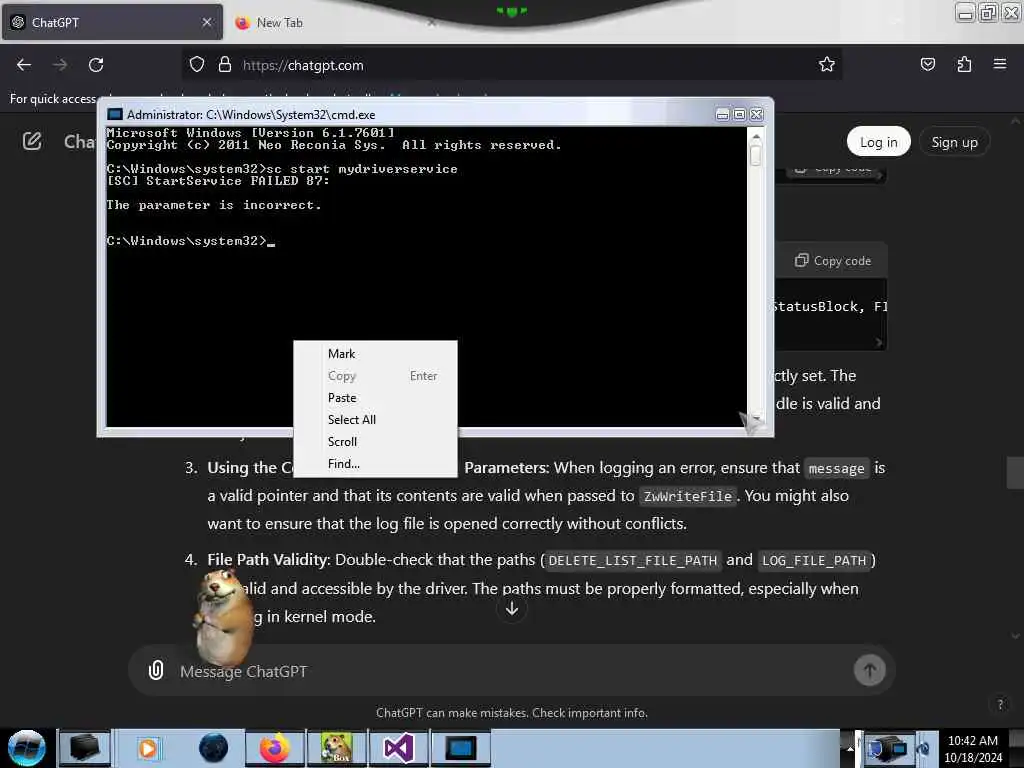Click the Sign up button
This screenshot has height=768, width=1024.
point(954,142)
